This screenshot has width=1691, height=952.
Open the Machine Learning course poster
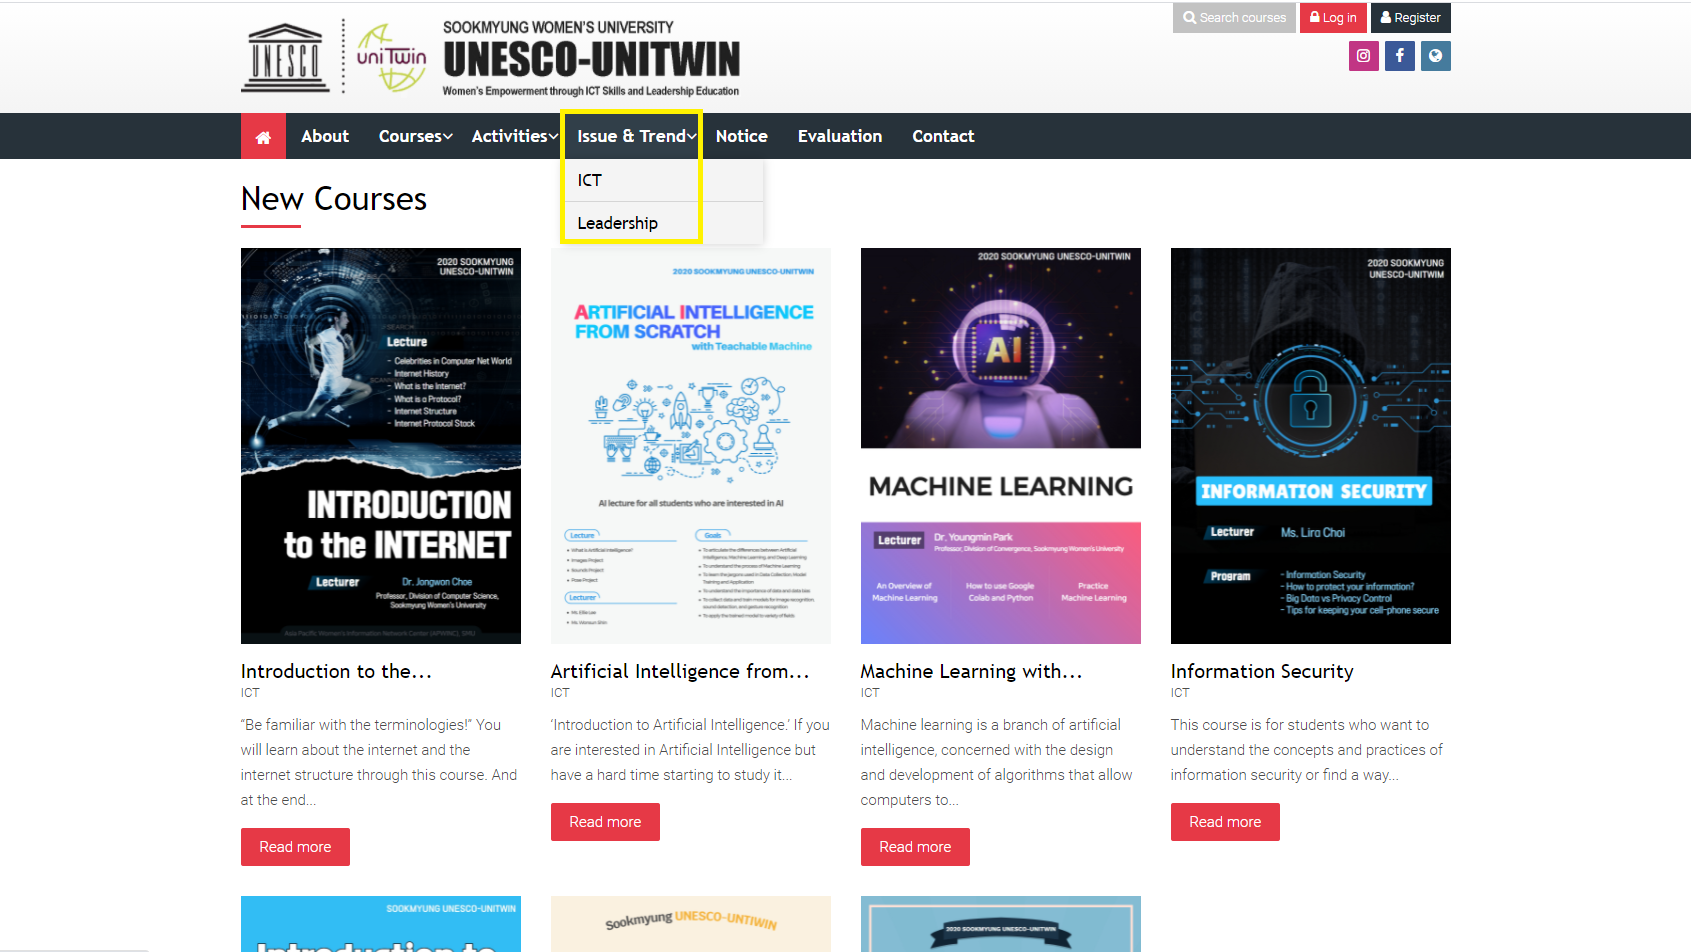coord(1001,446)
